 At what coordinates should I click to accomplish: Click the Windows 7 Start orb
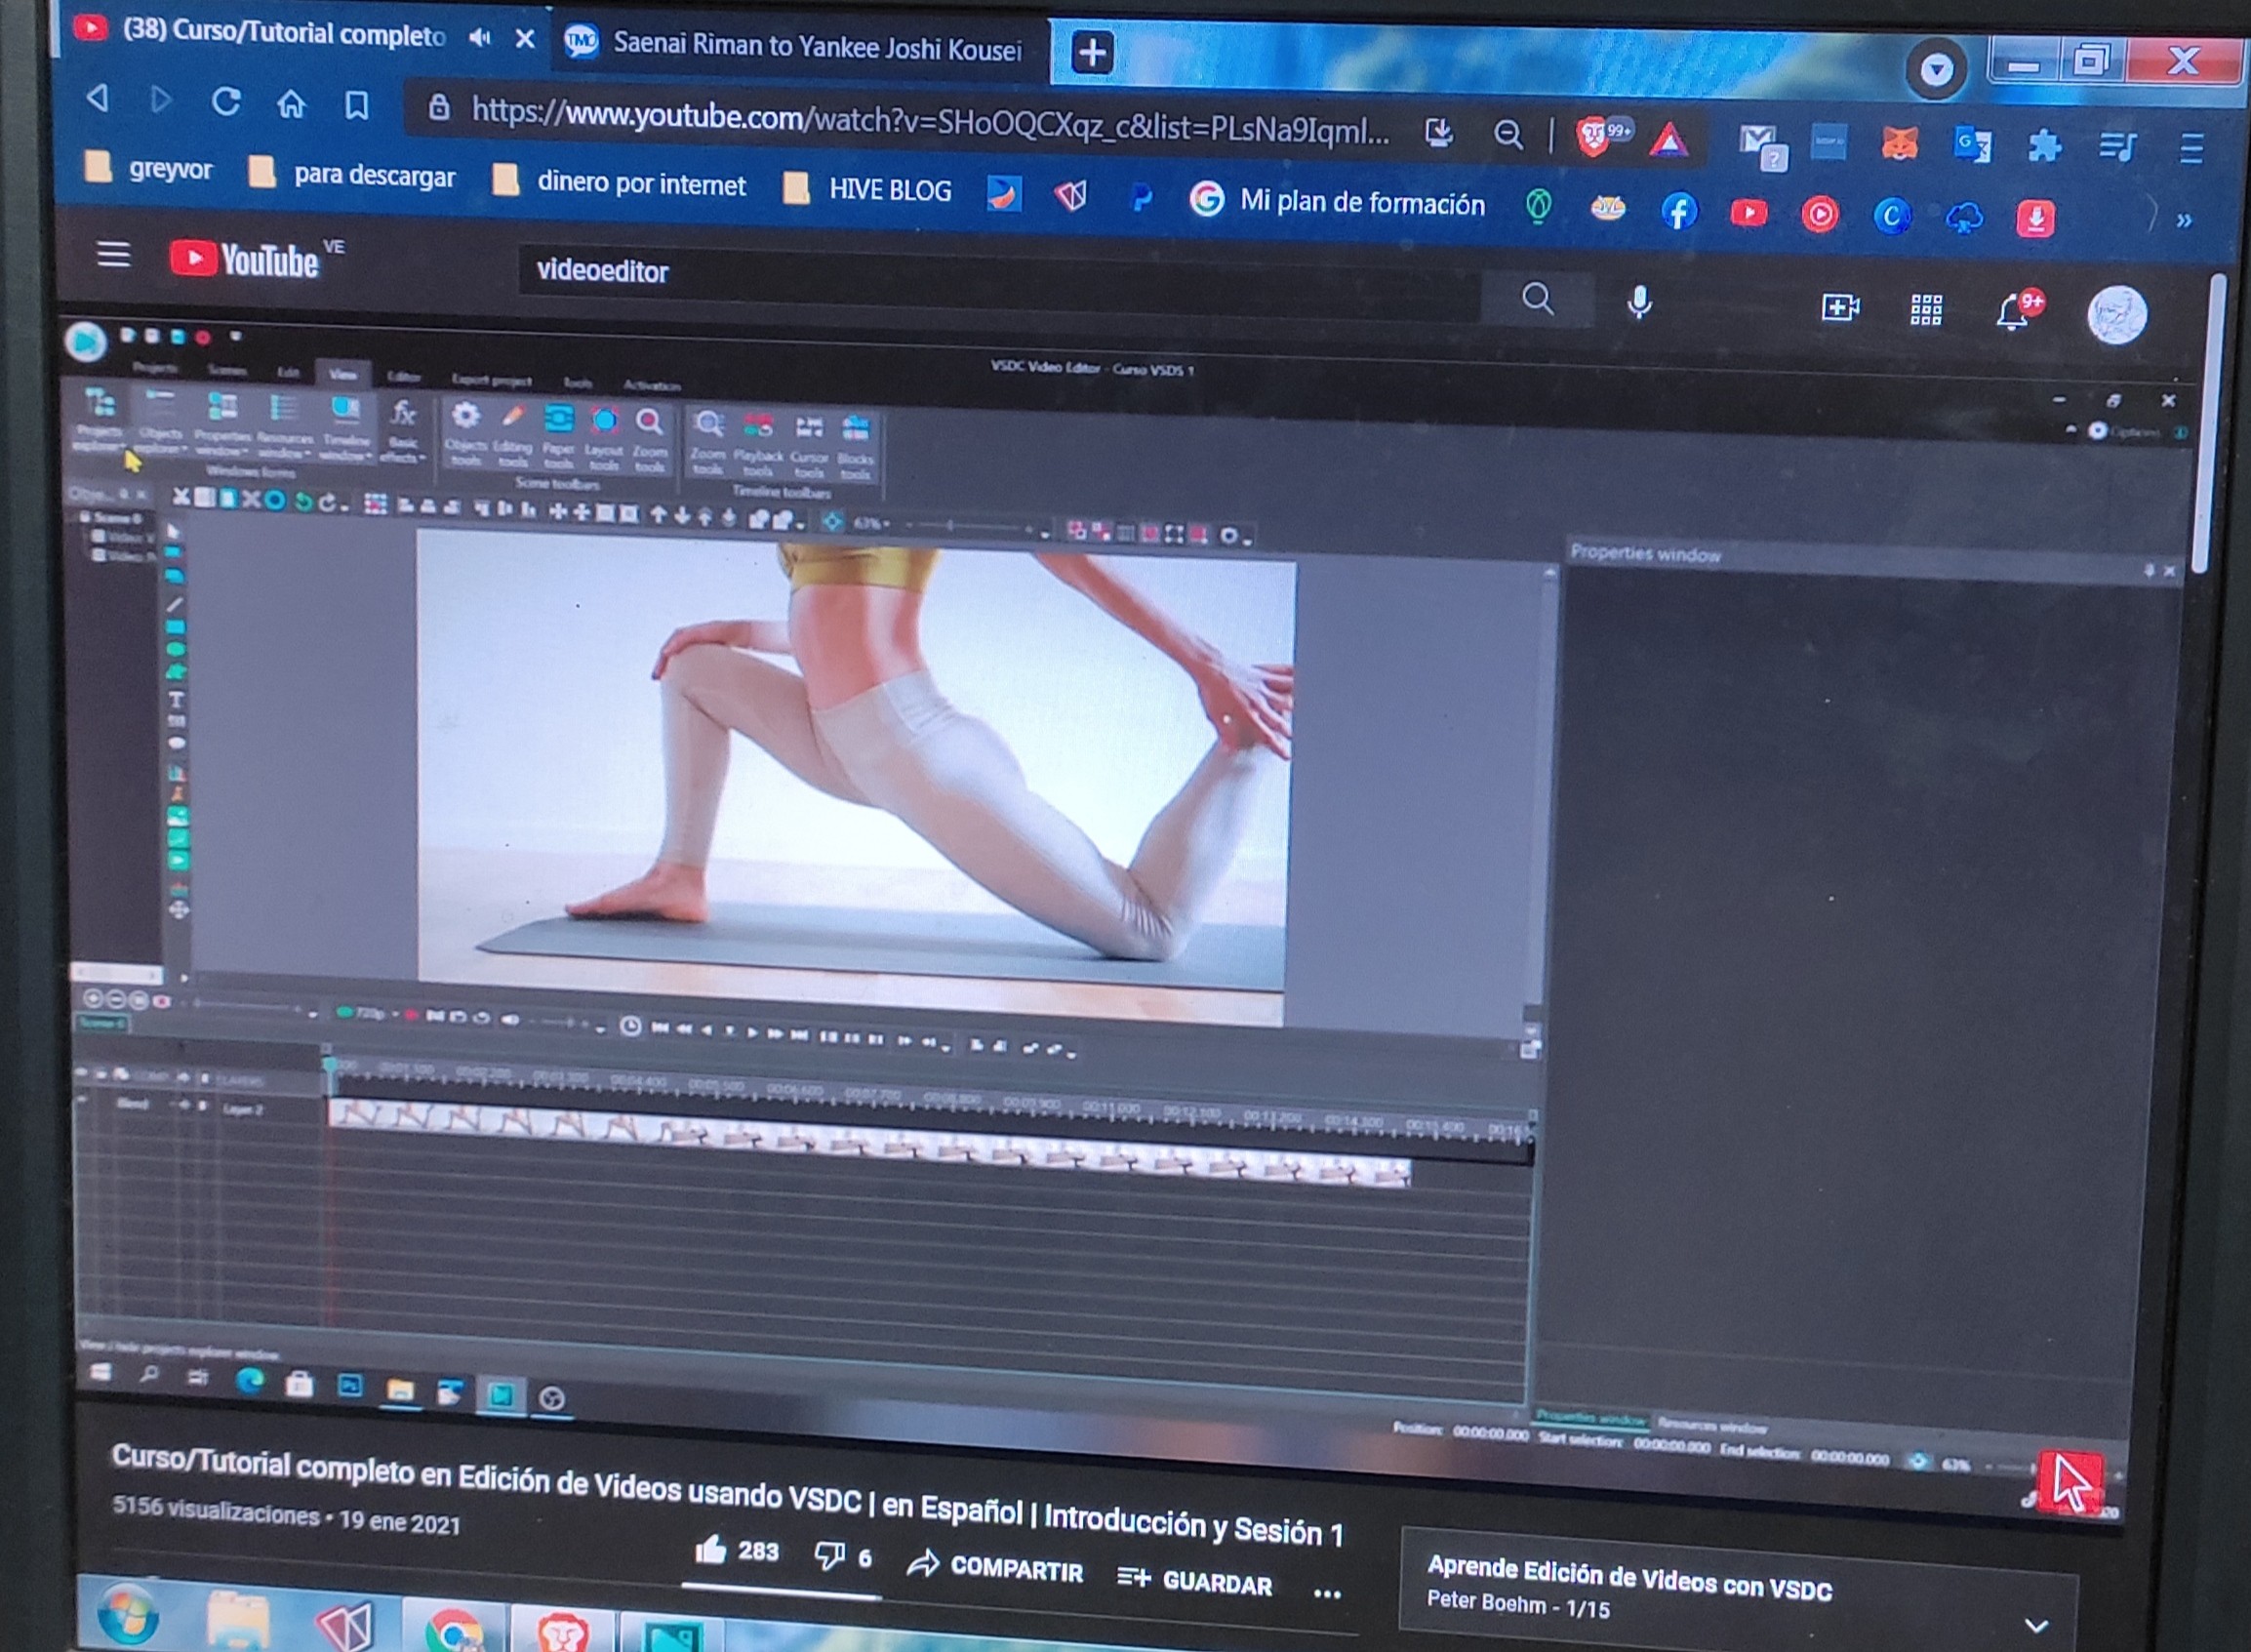tap(129, 1615)
